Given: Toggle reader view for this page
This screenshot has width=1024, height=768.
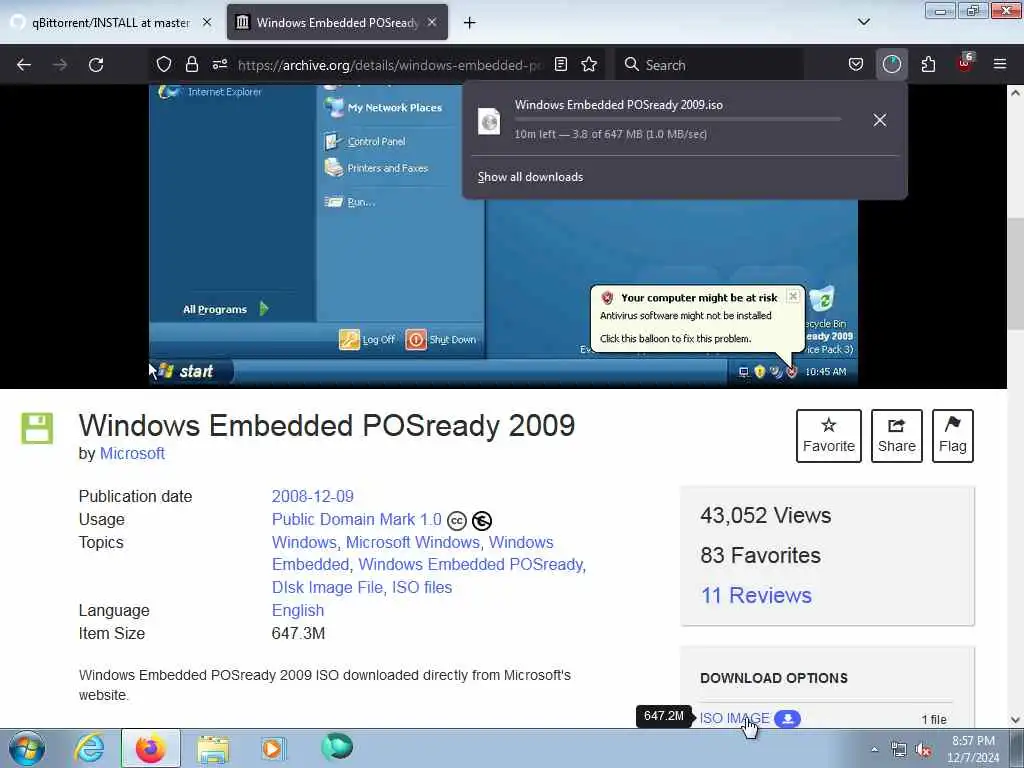Looking at the screenshot, I should pyautogui.click(x=561, y=64).
